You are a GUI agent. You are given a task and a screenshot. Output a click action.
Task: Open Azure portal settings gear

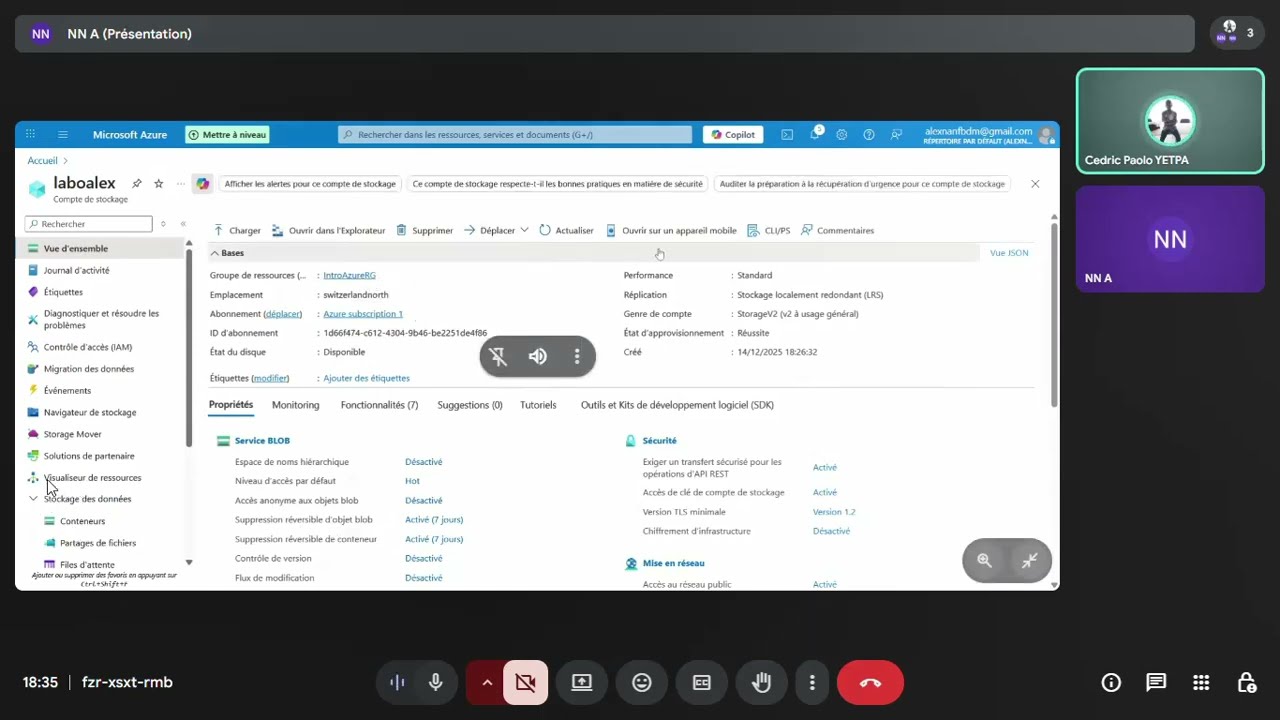click(842, 134)
